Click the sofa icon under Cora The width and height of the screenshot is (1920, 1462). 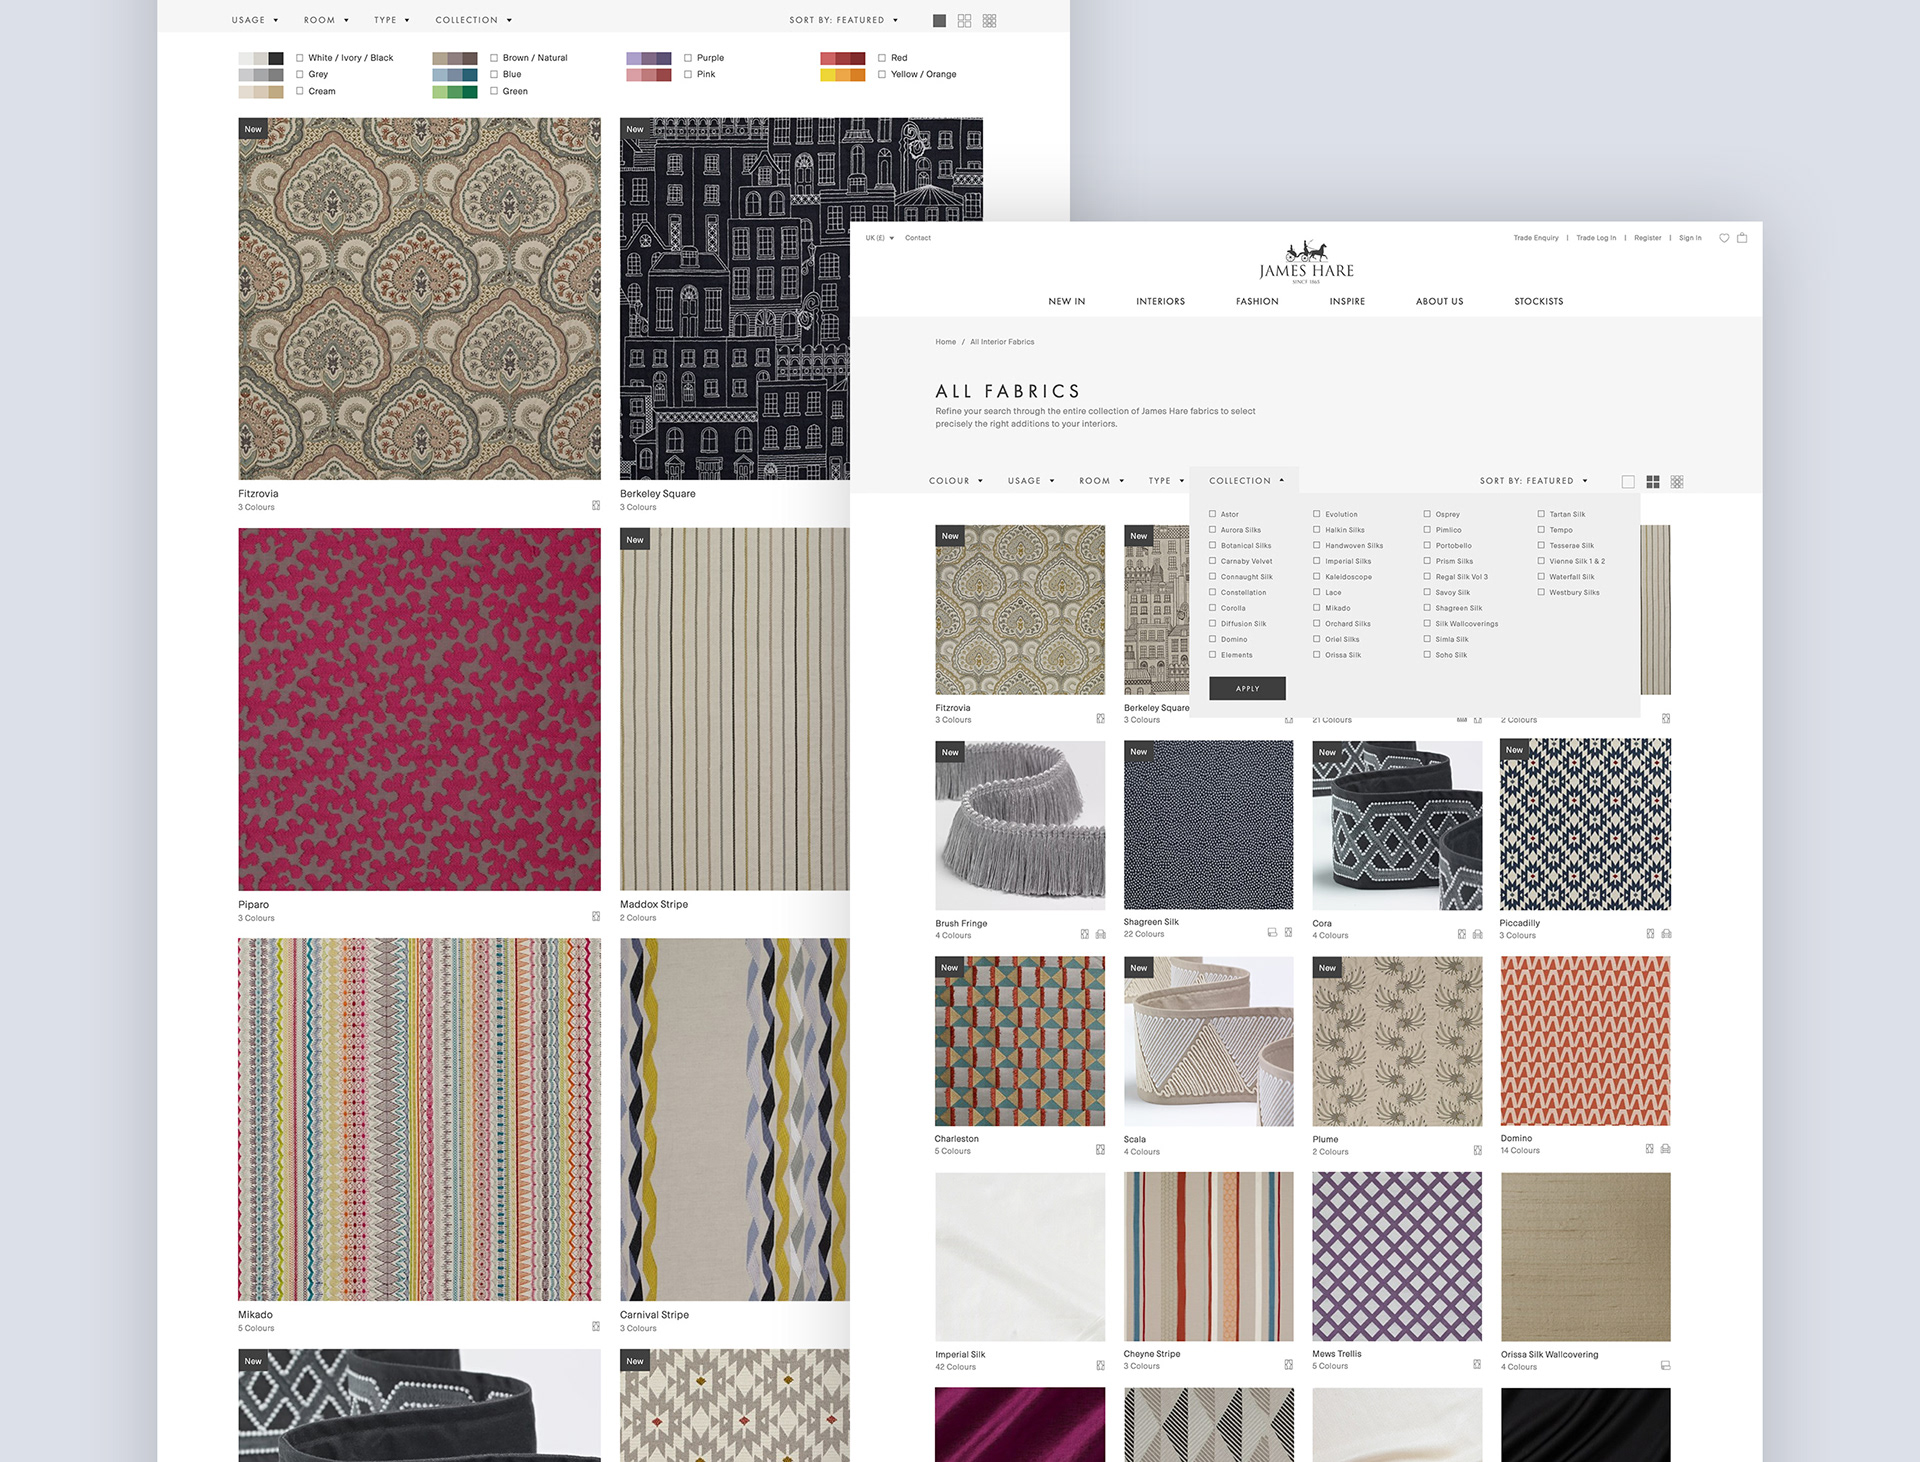pos(1477,934)
